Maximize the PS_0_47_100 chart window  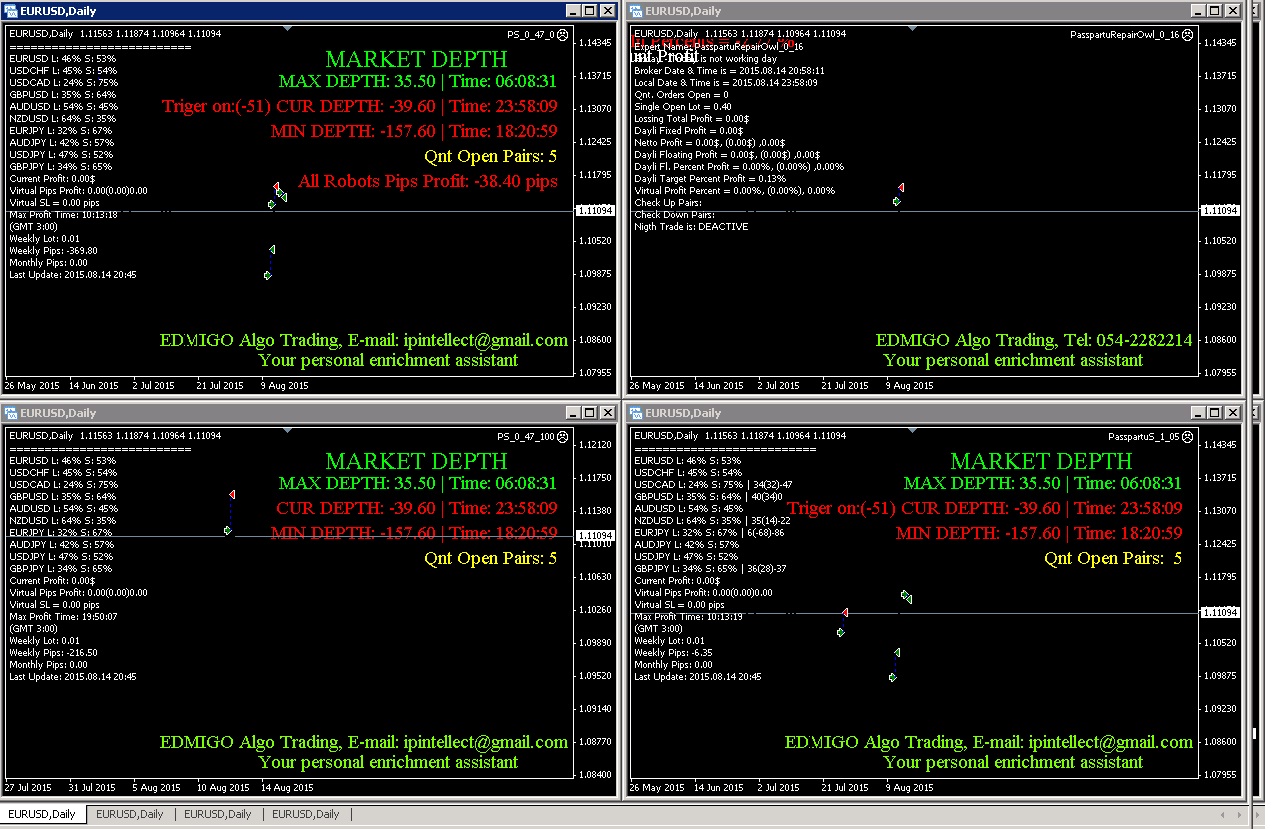point(590,413)
